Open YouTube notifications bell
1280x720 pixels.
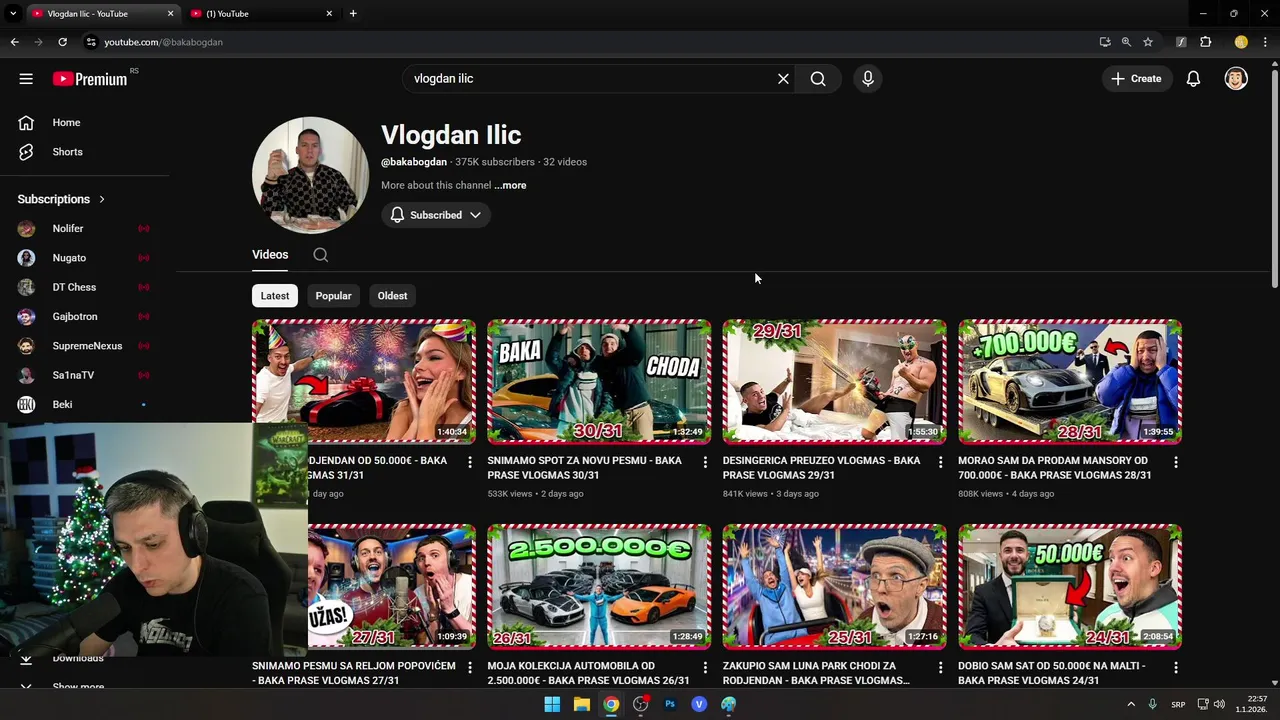(1193, 79)
